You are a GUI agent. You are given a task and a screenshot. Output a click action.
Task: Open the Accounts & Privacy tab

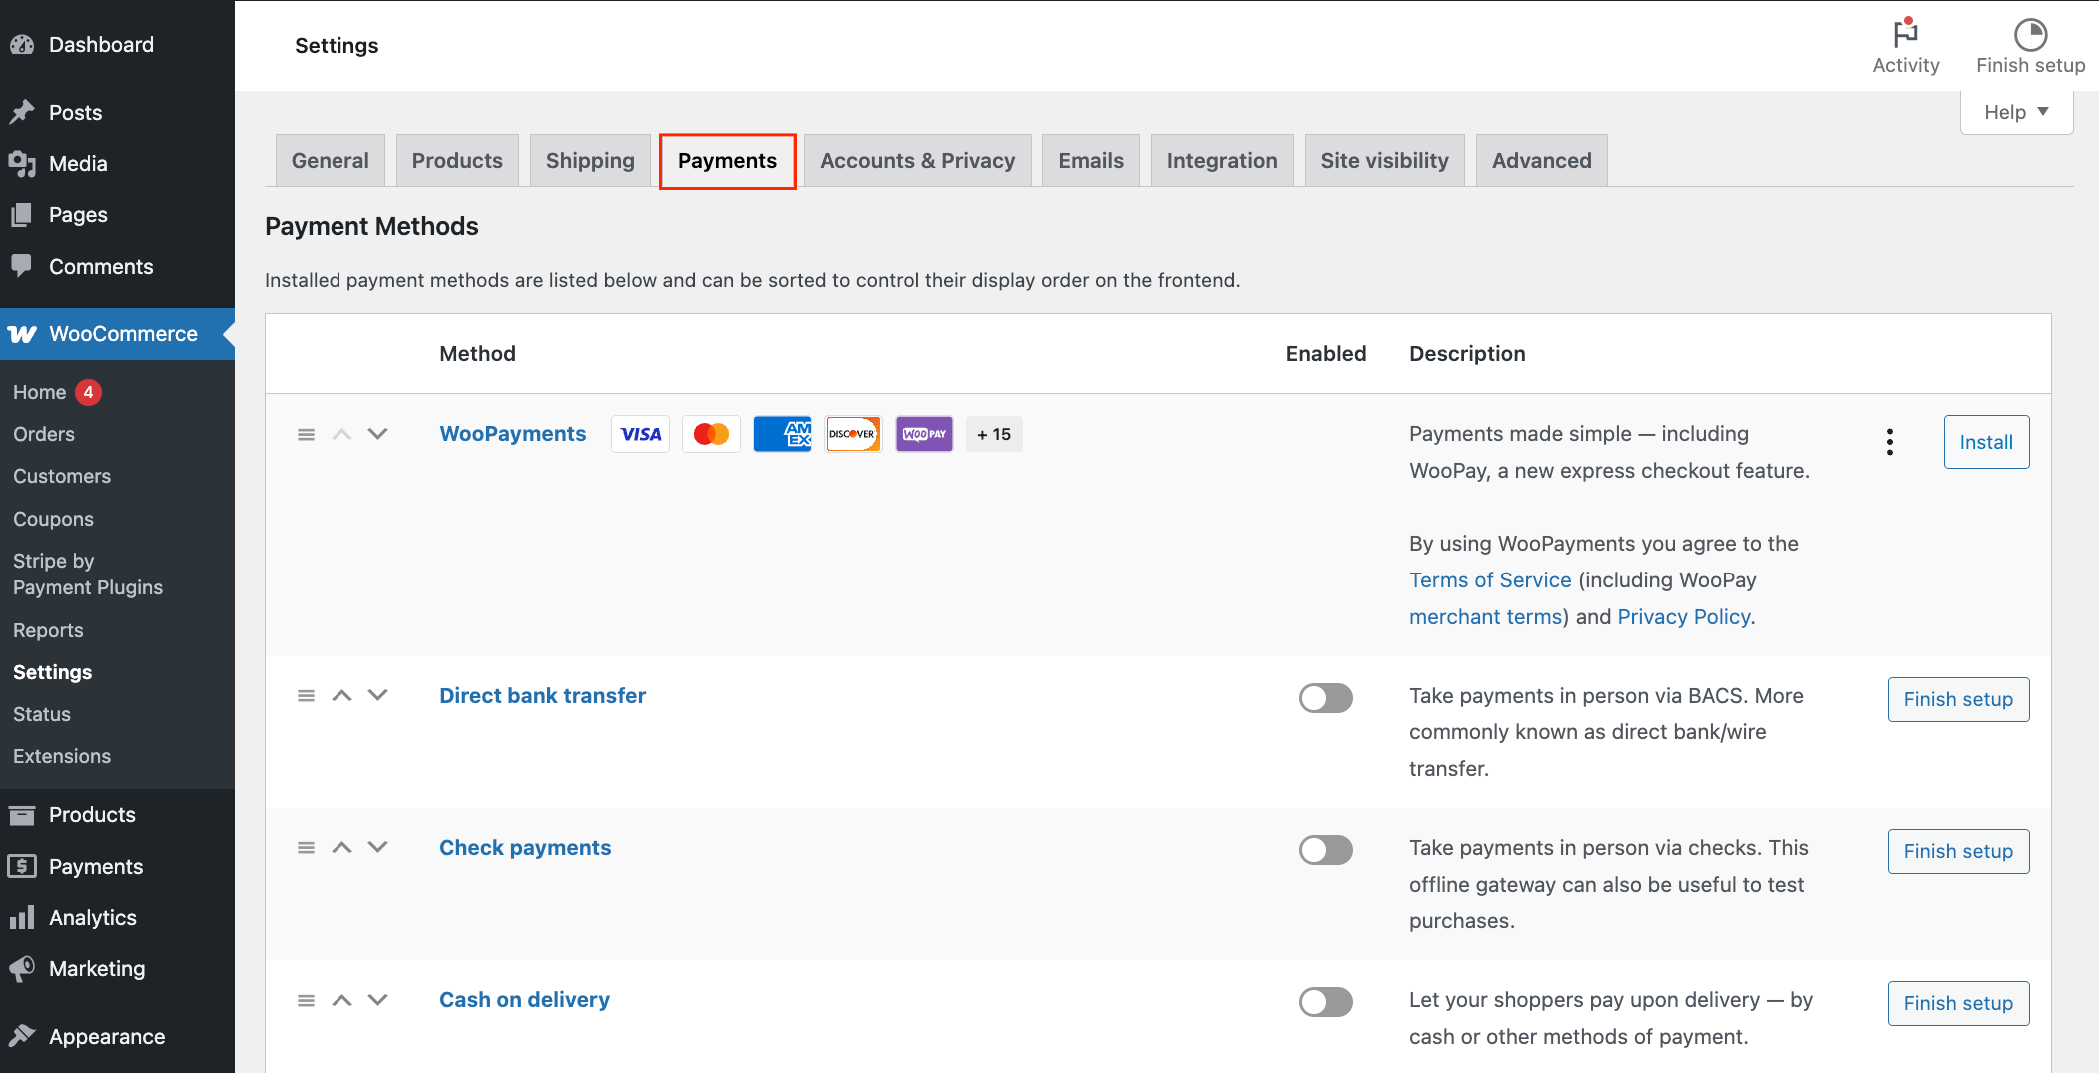pos(917,160)
